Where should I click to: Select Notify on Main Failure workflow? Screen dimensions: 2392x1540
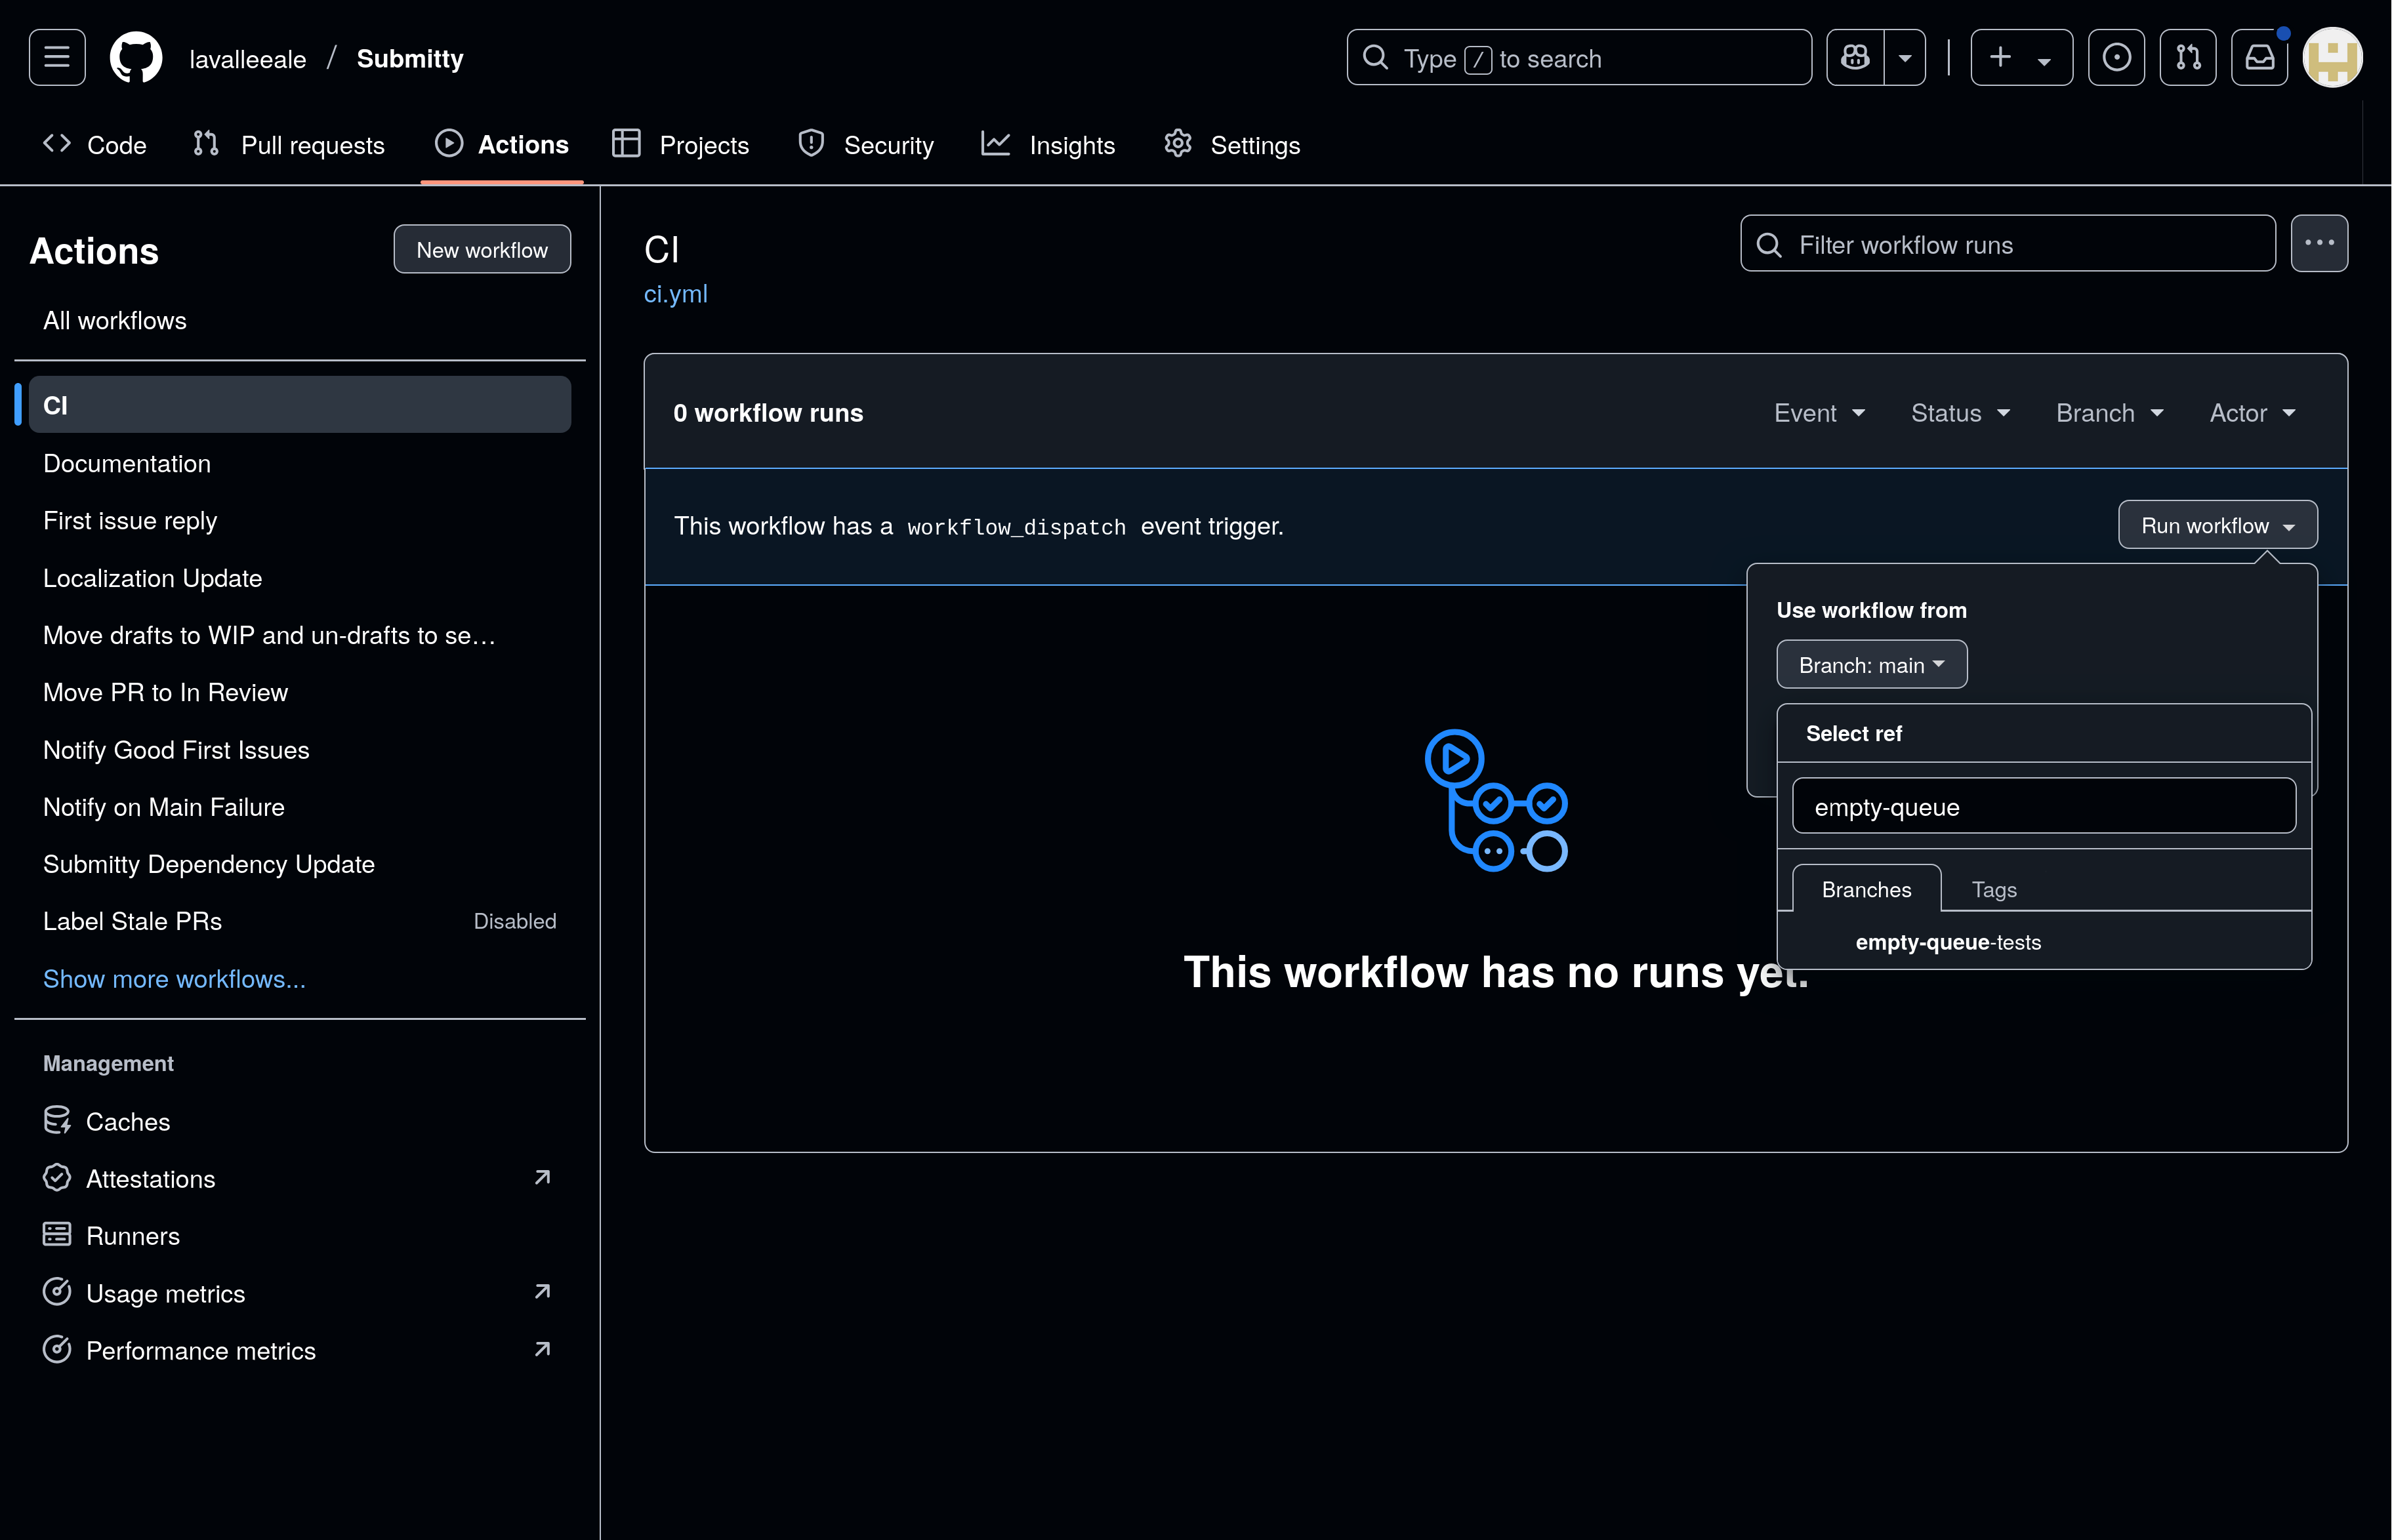click(300, 807)
